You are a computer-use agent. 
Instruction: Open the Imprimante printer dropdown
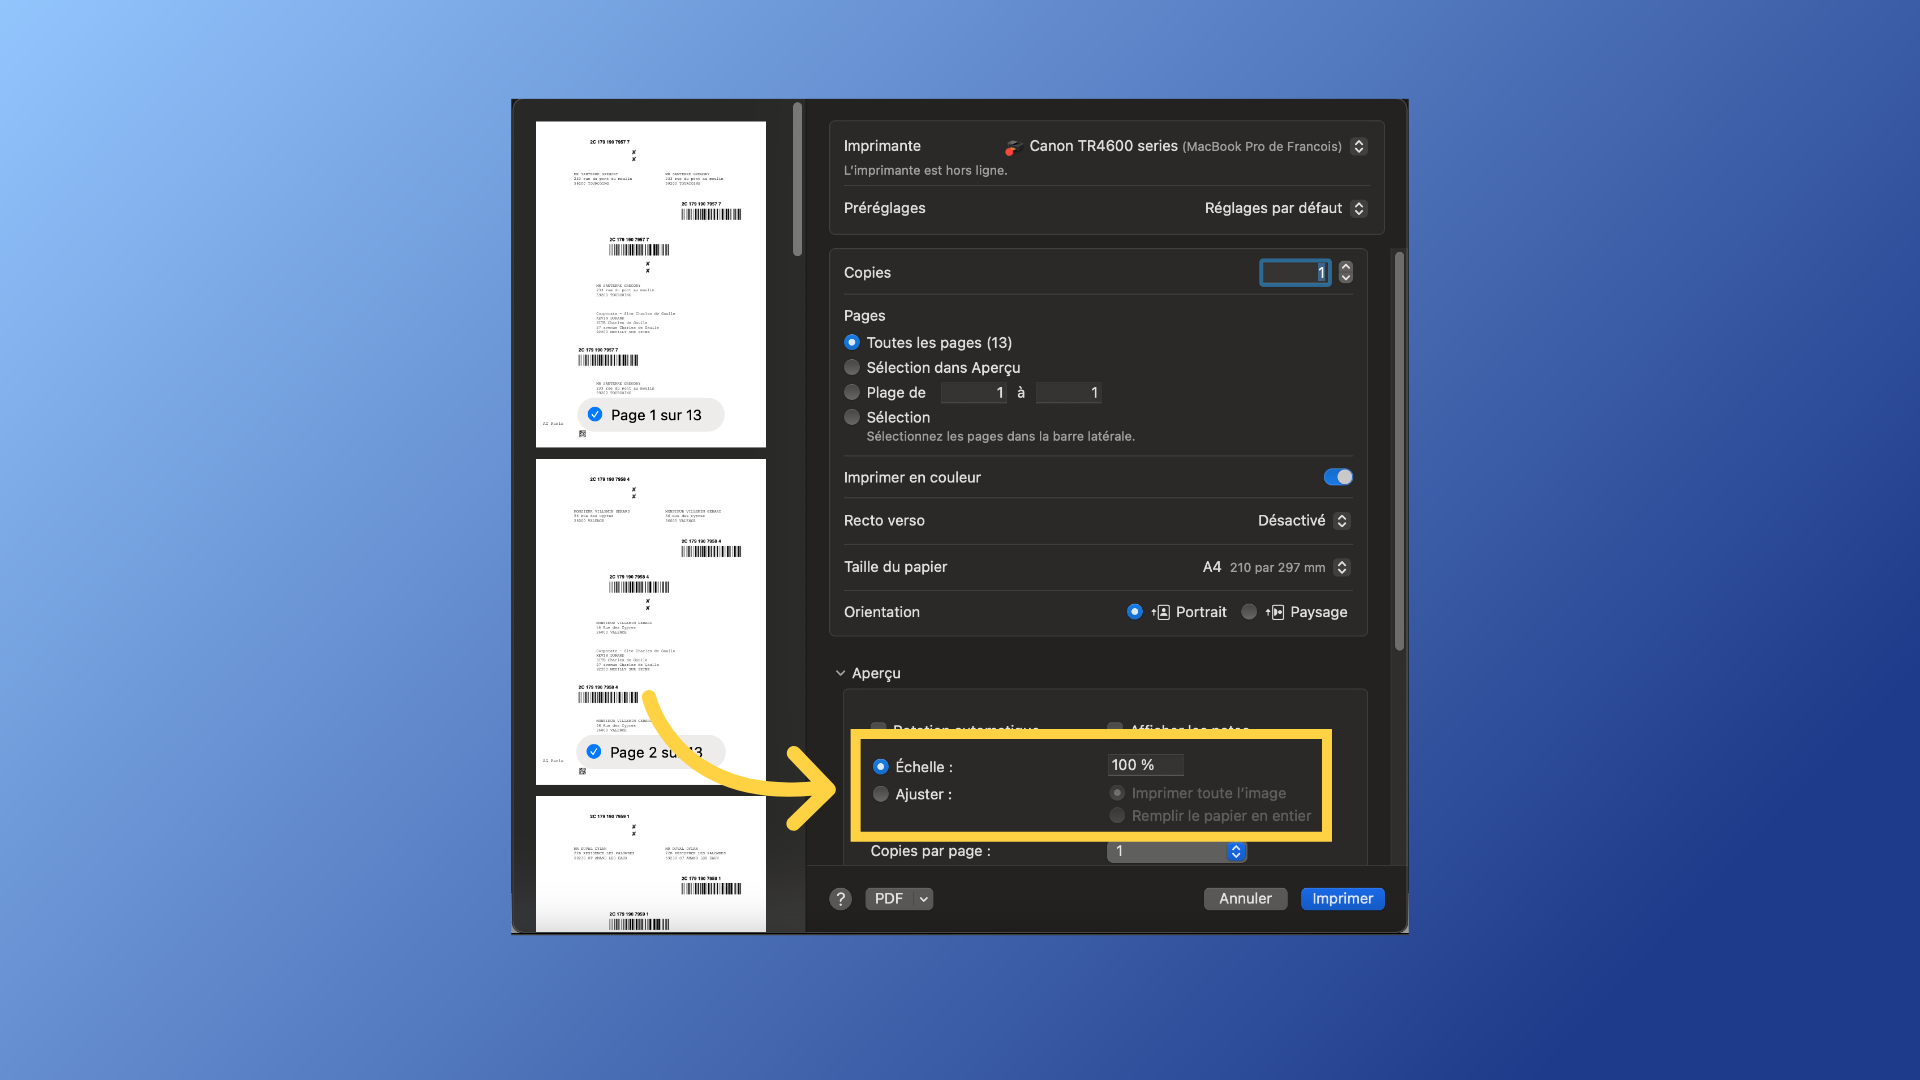click(x=1358, y=146)
